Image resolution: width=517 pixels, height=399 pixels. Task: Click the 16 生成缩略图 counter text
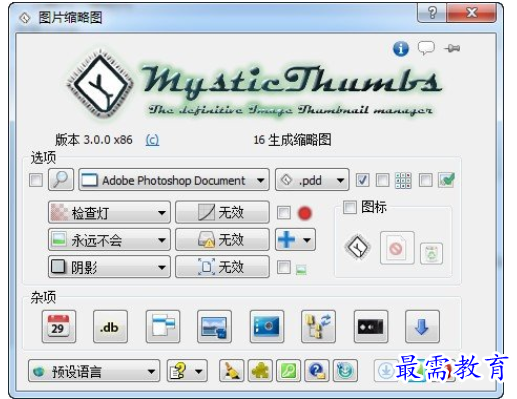pos(292,140)
